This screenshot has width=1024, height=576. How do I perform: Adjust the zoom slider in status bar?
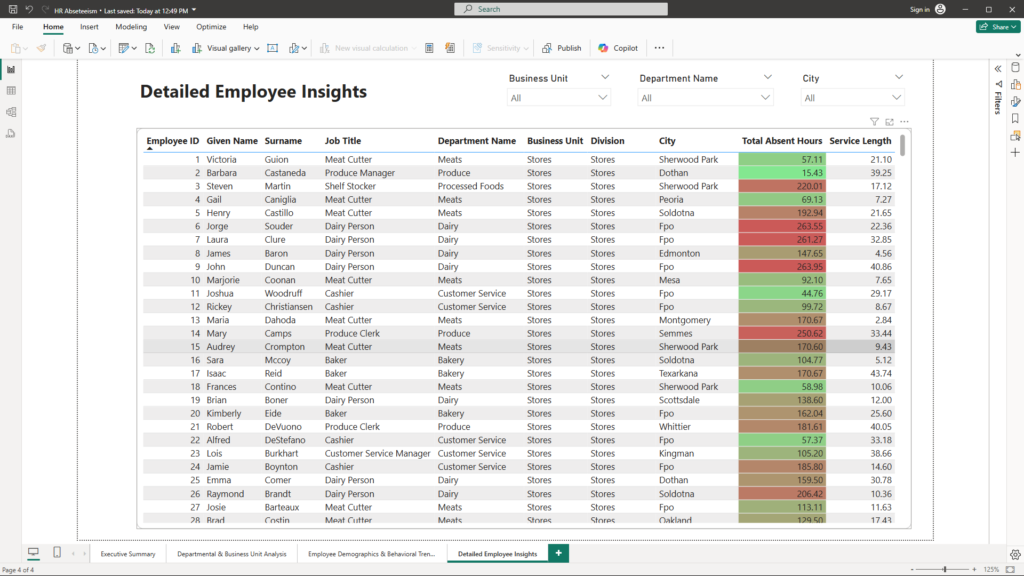coord(945,569)
